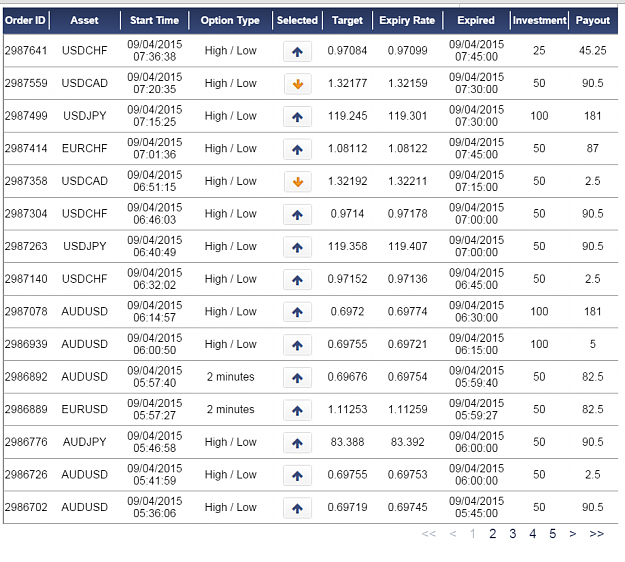The image size is (625, 562).
Task: Click the up arrow icon for order 2986892
Action: [x=297, y=378]
